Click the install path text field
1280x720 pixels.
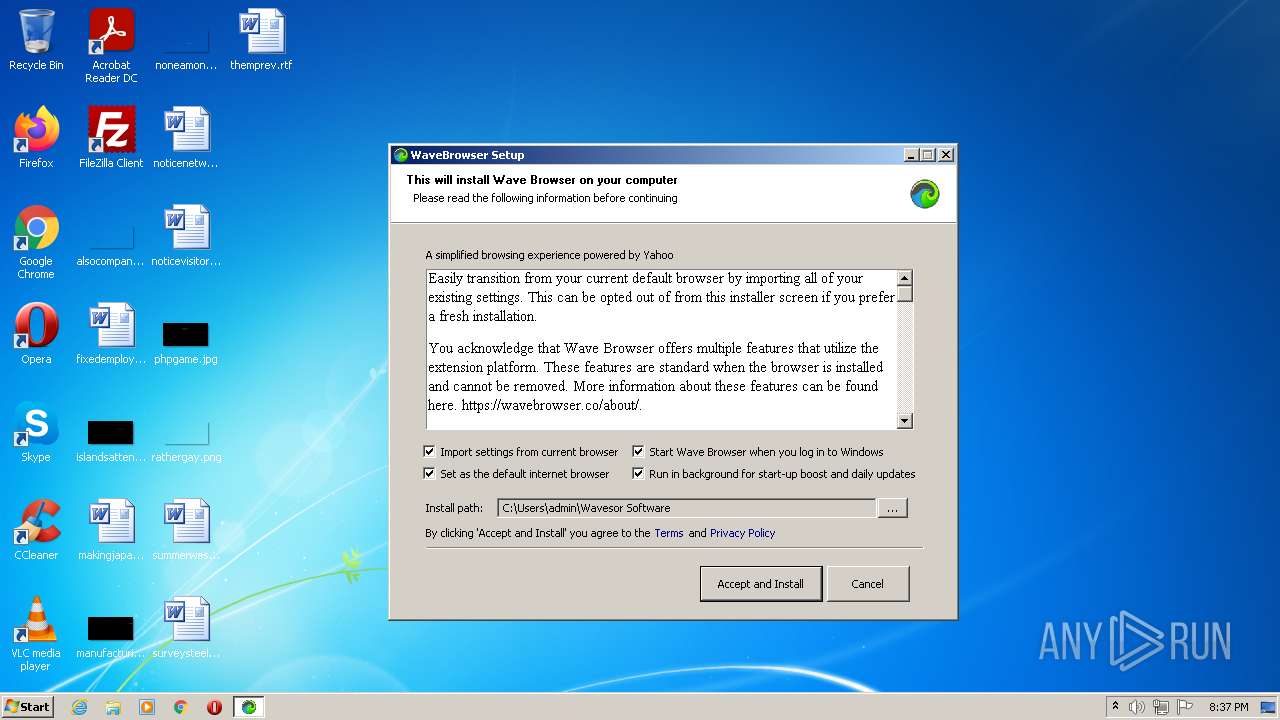(x=686, y=508)
